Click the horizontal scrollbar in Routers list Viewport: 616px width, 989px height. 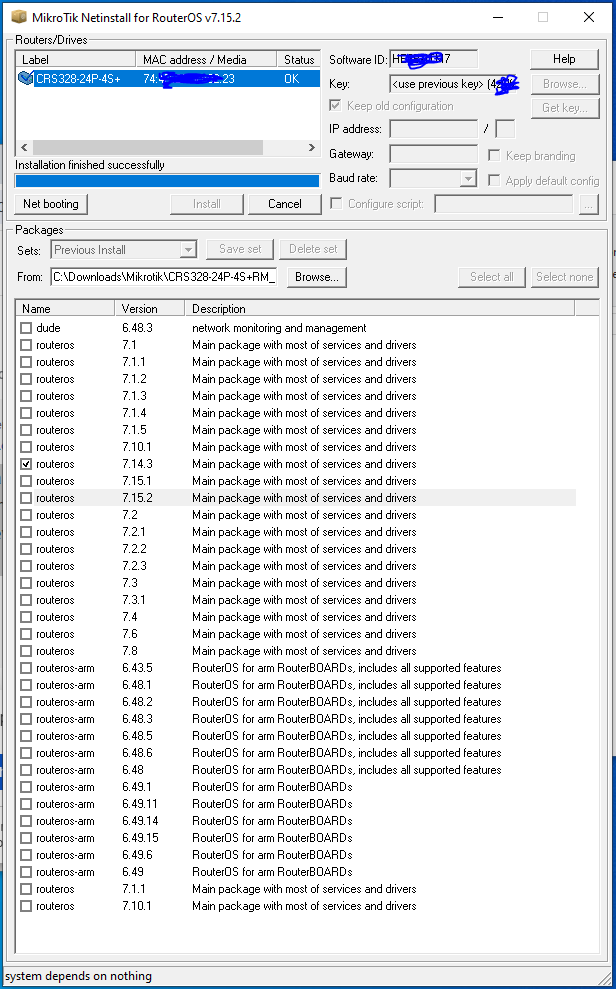coord(148,147)
